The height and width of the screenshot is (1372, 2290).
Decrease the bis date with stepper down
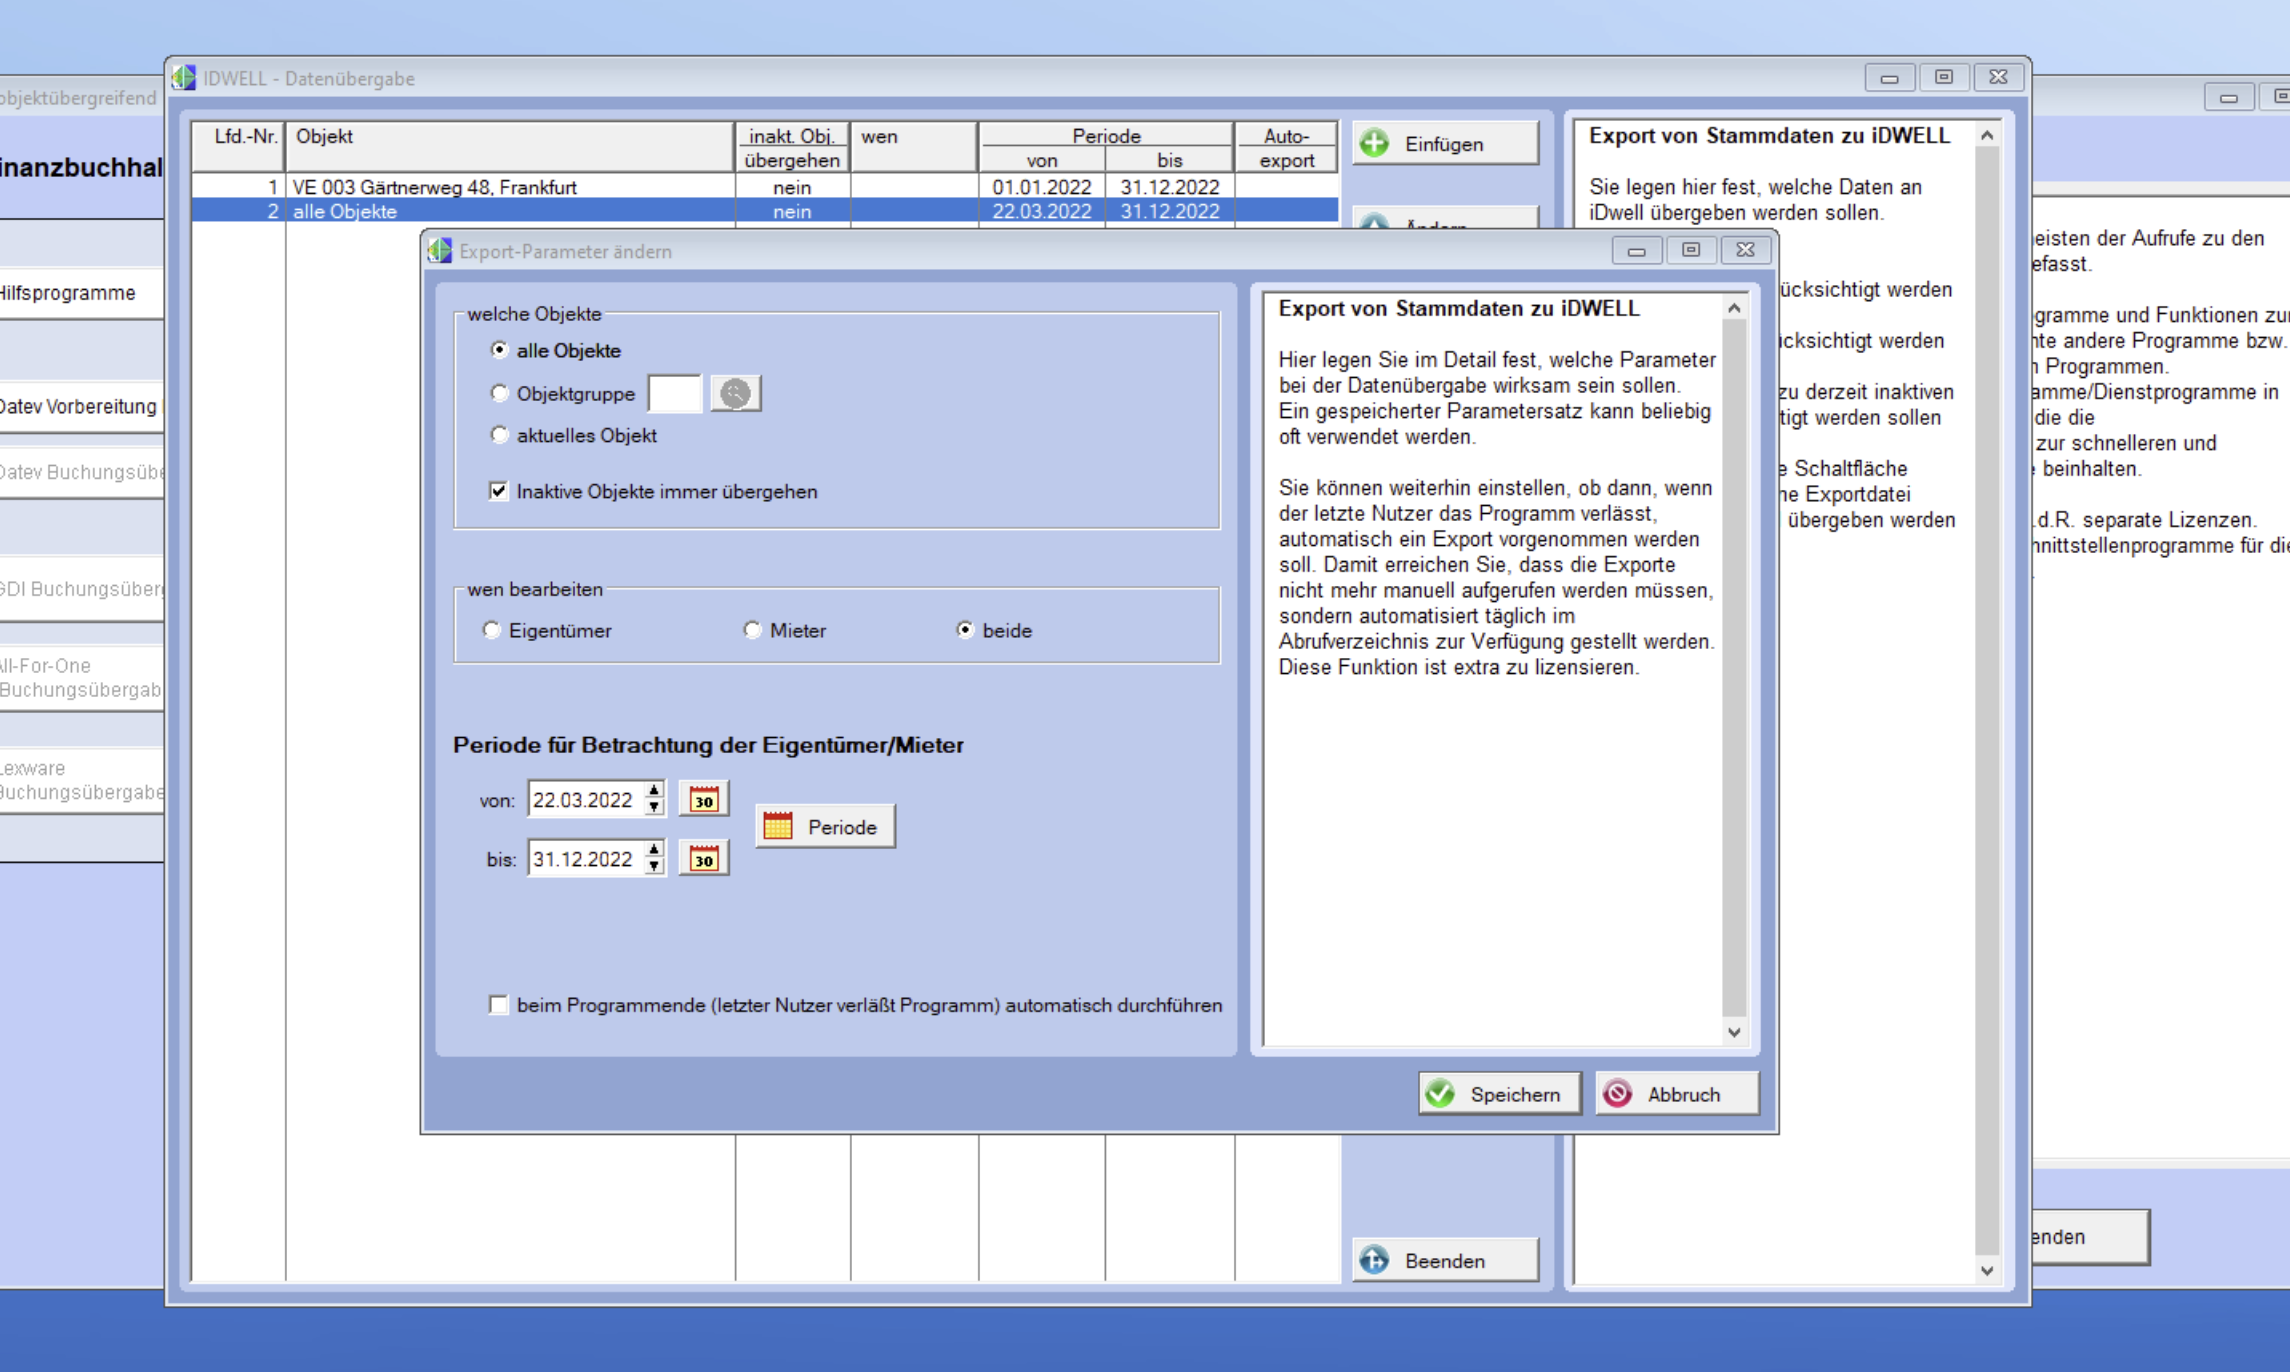[654, 868]
